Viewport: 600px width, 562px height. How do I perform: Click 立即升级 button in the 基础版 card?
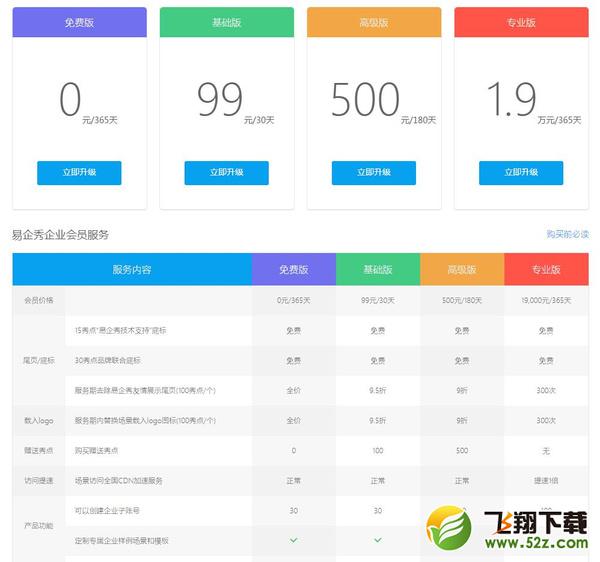click(227, 173)
